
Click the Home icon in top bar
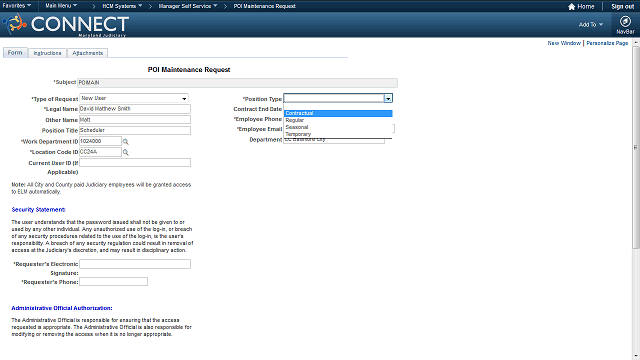coord(571,6)
